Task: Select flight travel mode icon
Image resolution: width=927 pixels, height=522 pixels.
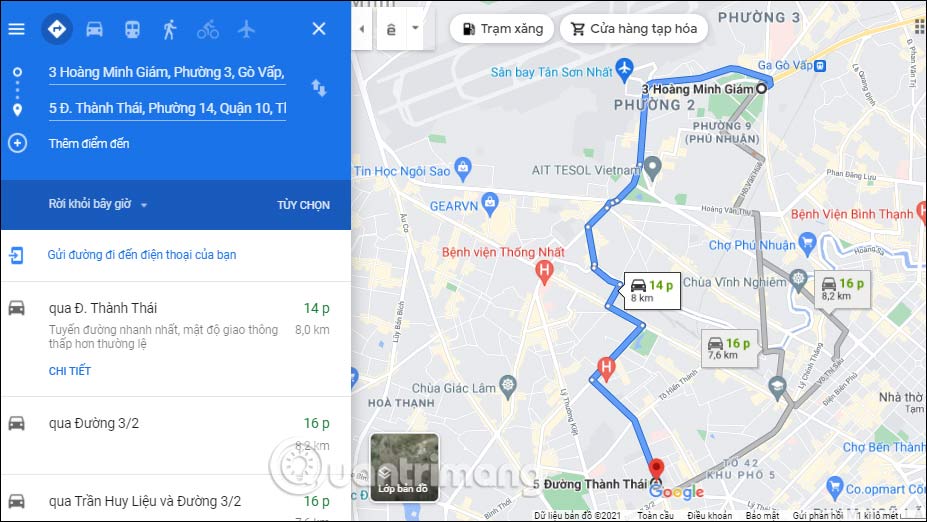Action: (246, 29)
